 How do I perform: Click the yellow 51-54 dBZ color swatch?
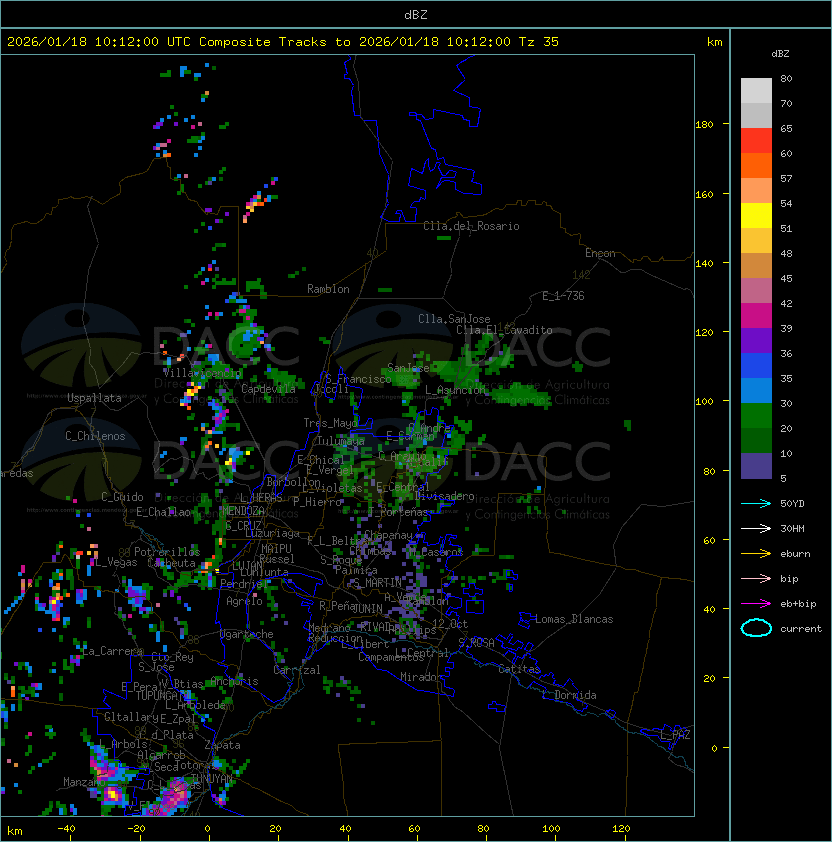click(756, 216)
